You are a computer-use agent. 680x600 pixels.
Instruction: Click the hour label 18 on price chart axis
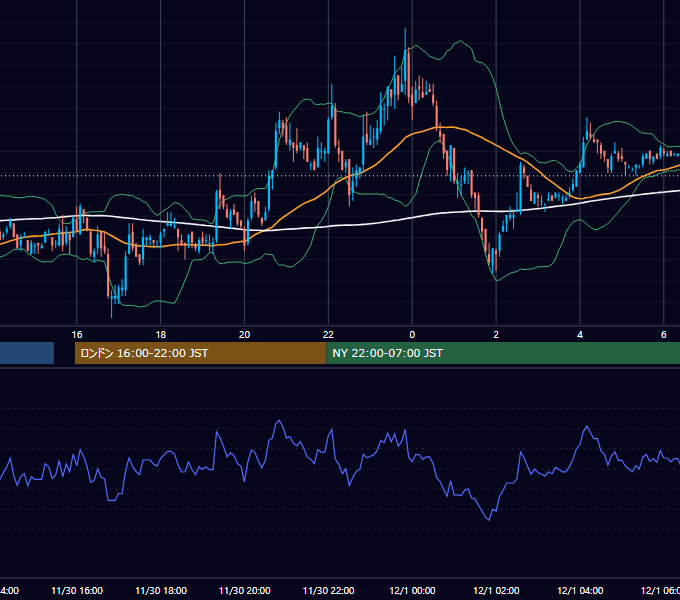(161, 335)
